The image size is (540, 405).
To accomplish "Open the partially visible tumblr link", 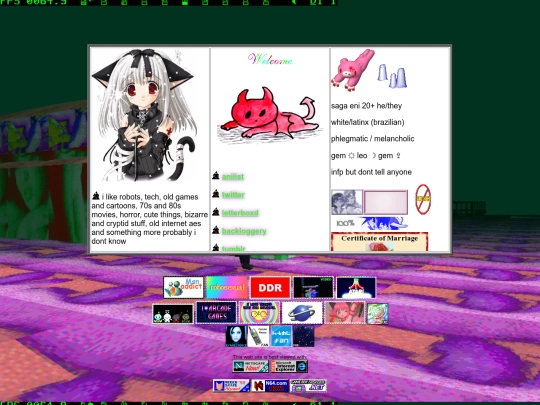I will pos(233,248).
